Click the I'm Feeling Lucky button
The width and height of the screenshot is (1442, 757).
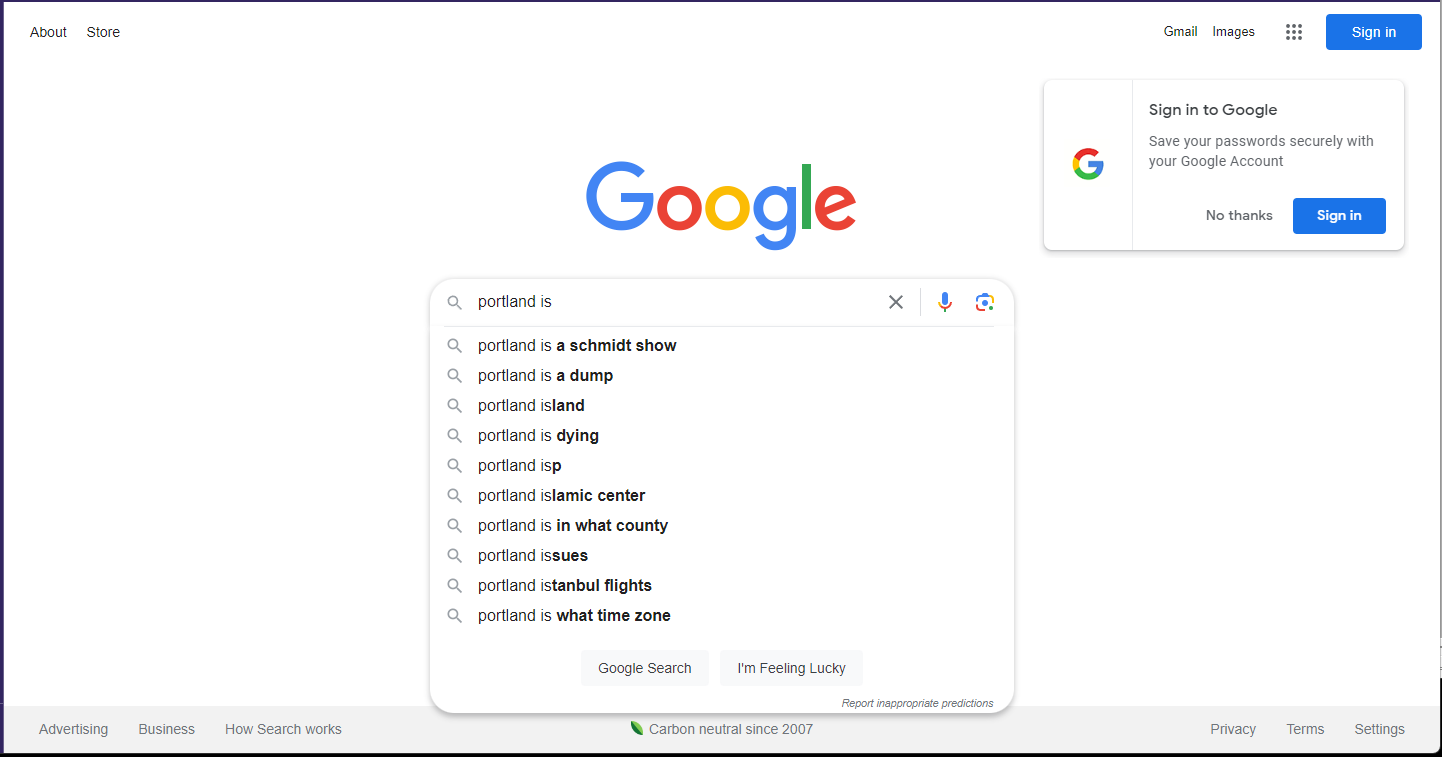pyautogui.click(x=791, y=668)
